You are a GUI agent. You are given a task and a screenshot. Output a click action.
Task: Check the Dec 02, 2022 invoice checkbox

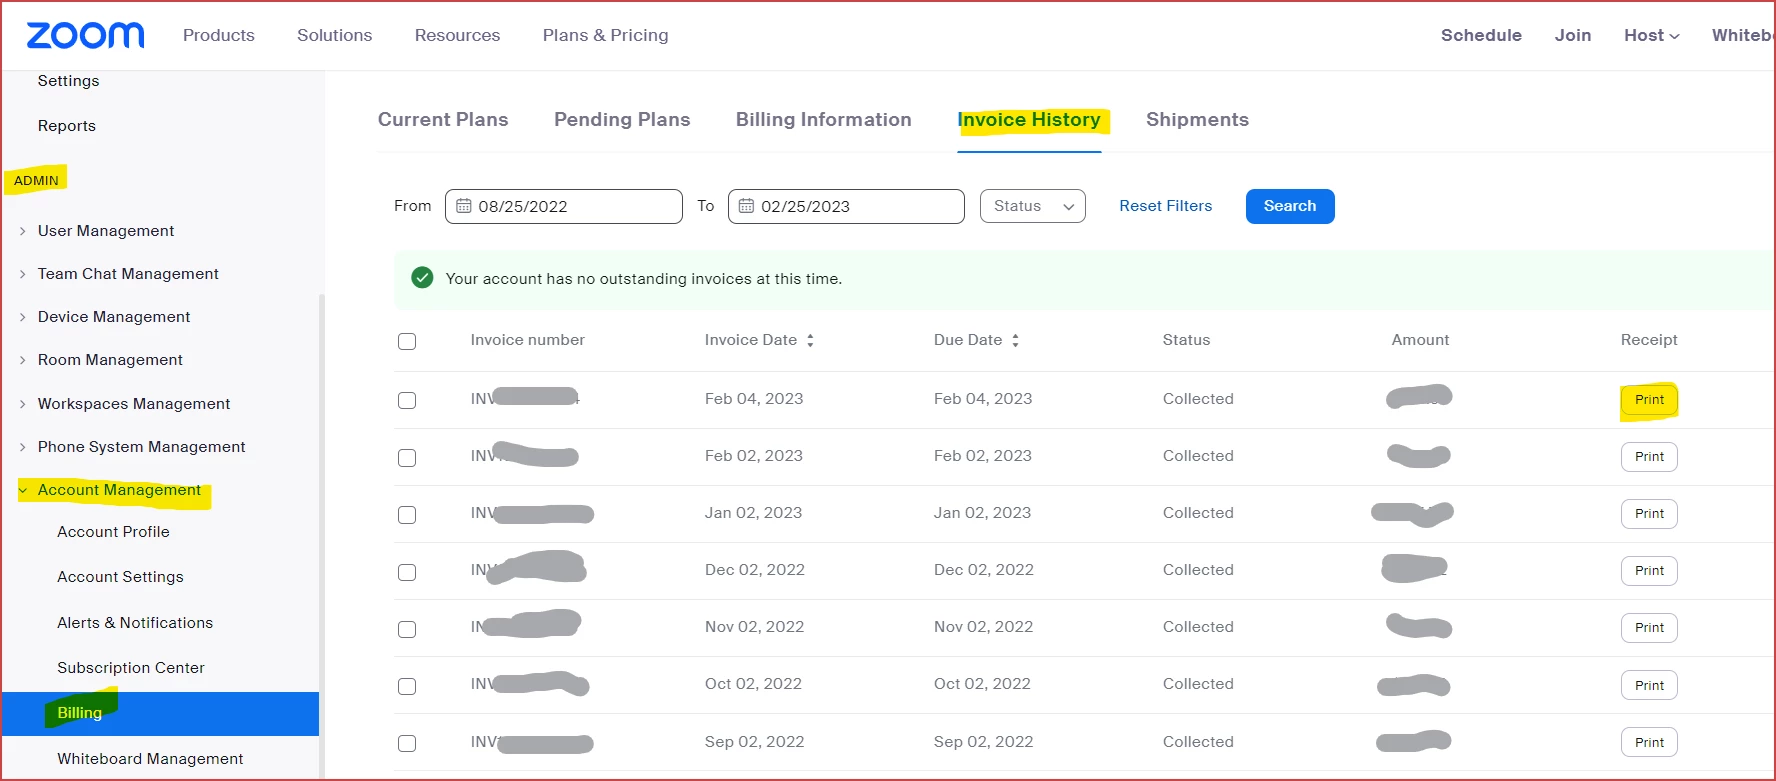[407, 572]
